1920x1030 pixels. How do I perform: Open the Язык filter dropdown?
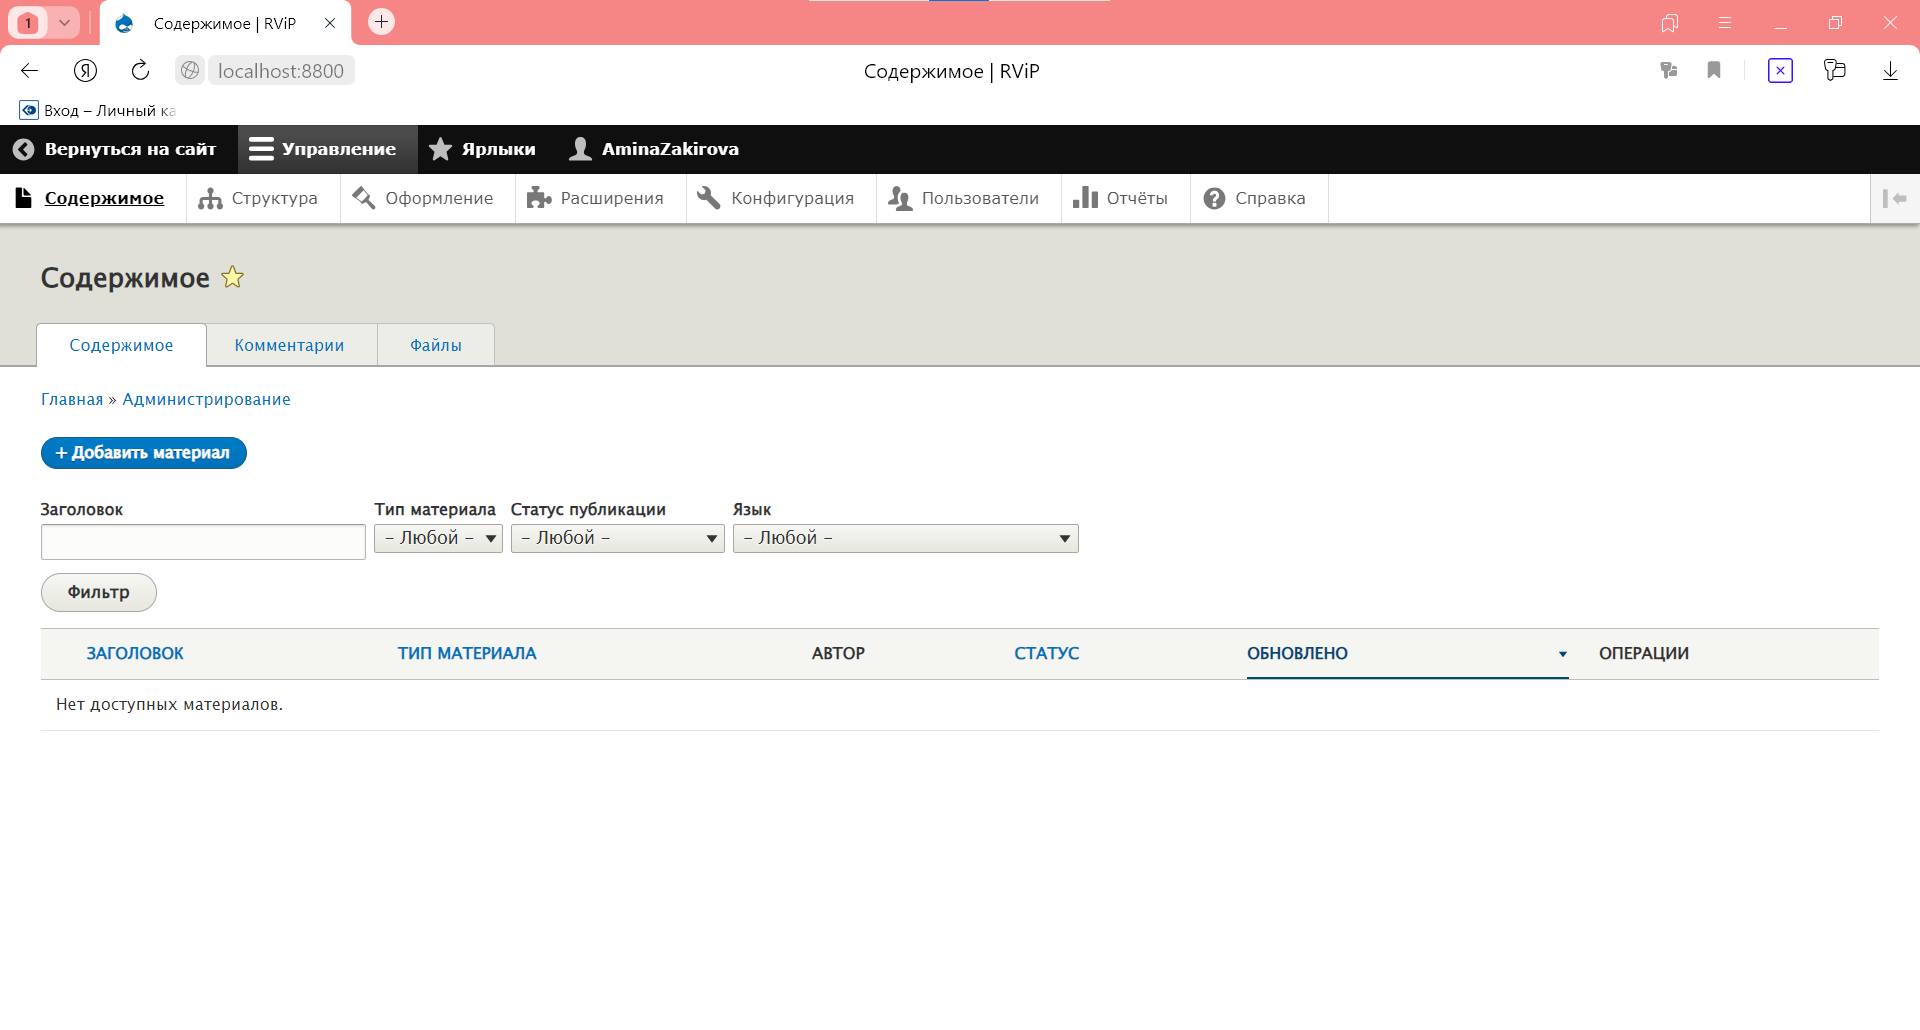(905, 538)
